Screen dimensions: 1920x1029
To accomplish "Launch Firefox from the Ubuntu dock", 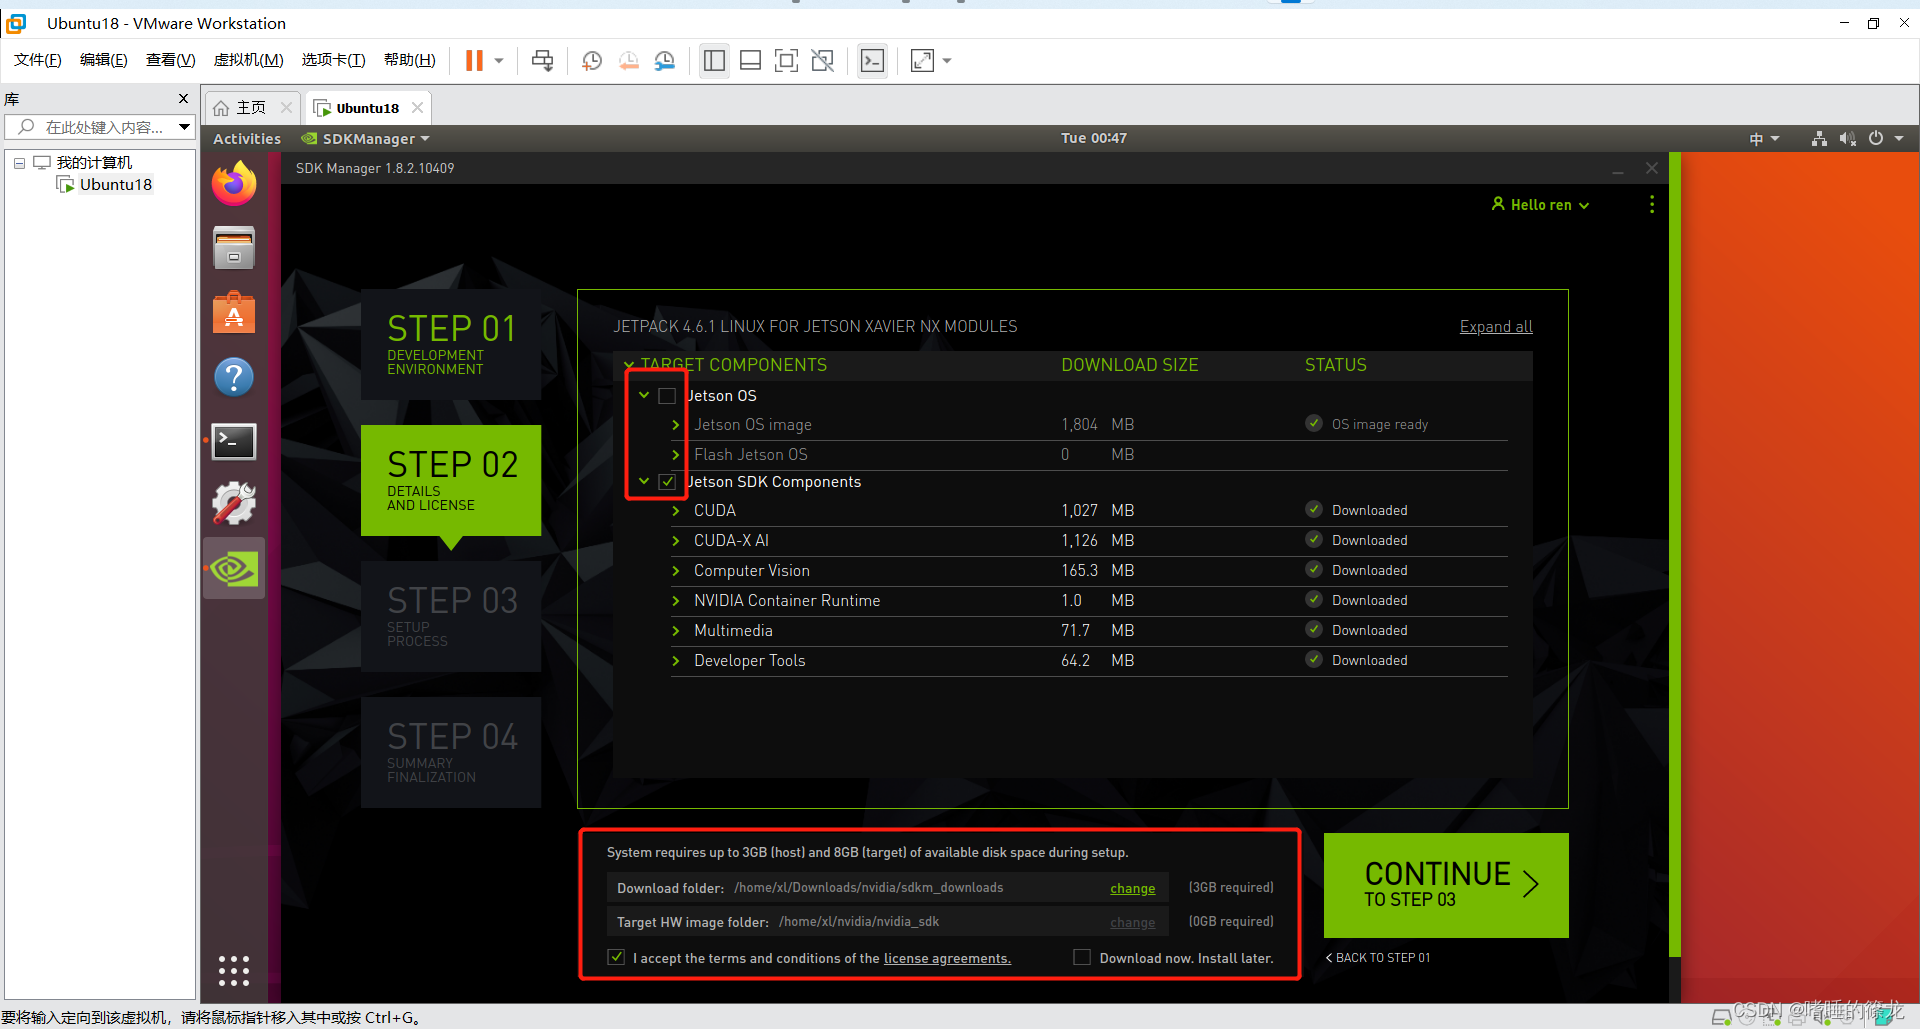I will pyautogui.click(x=234, y=183).
